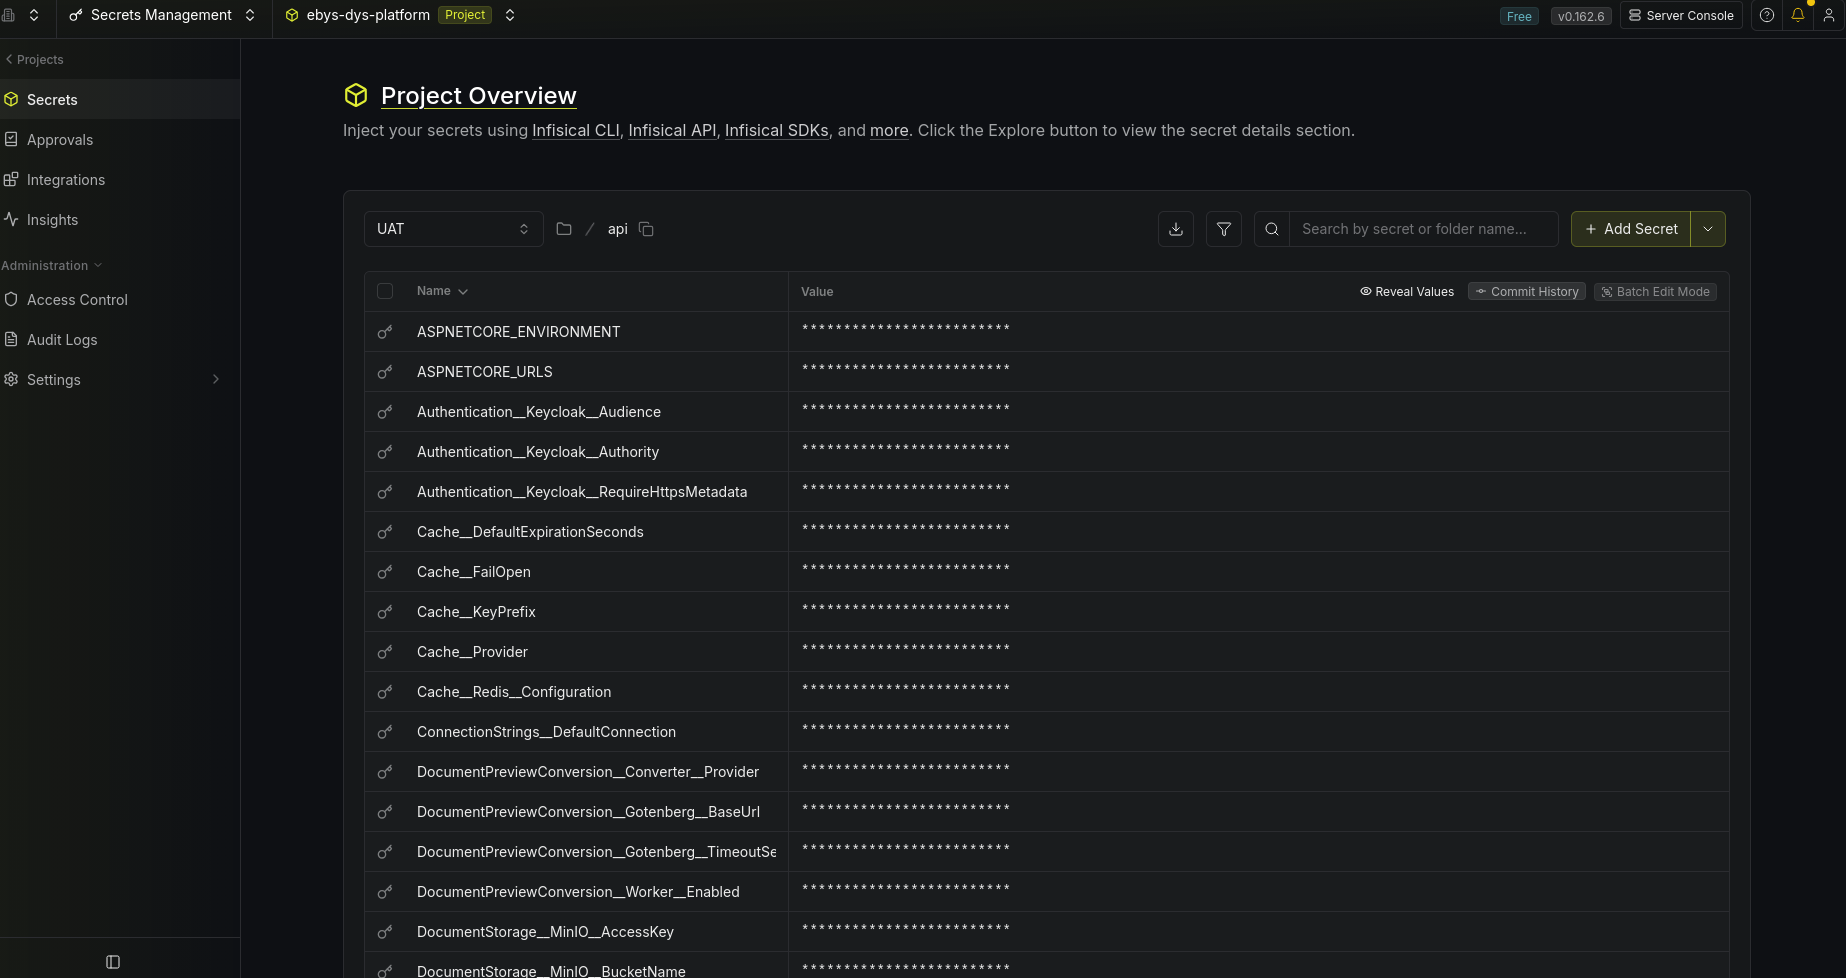
Task: Select DocumentStorage__MinIO__BucketName secret name
Action: tap(551, 971)
